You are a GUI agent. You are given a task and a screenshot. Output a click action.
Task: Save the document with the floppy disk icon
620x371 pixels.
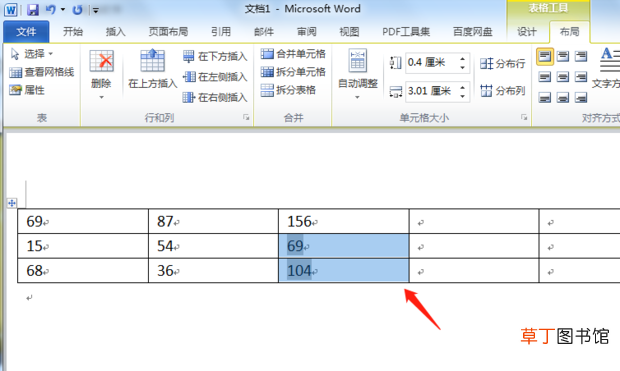coord(33,9)
